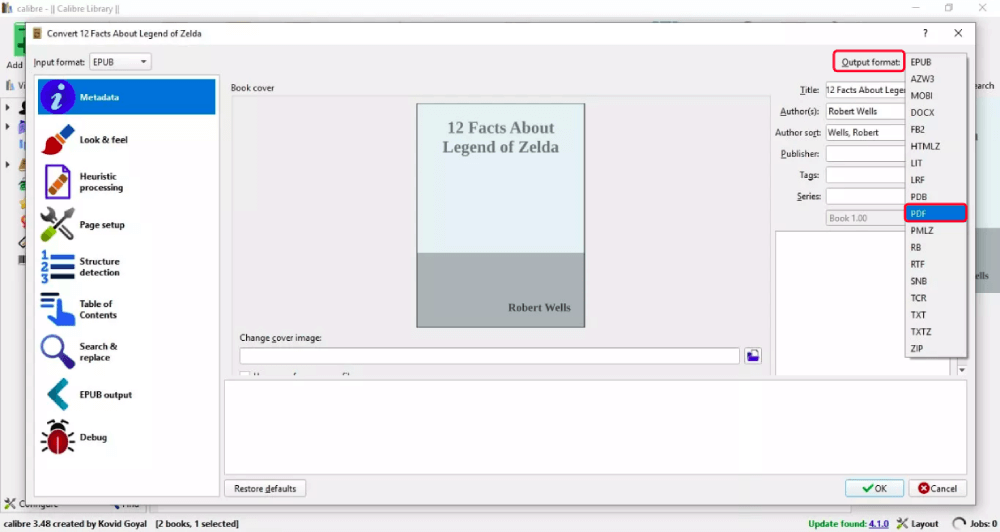
Task: Open Heuristic processing settings icon
Action: click(58, 182)
